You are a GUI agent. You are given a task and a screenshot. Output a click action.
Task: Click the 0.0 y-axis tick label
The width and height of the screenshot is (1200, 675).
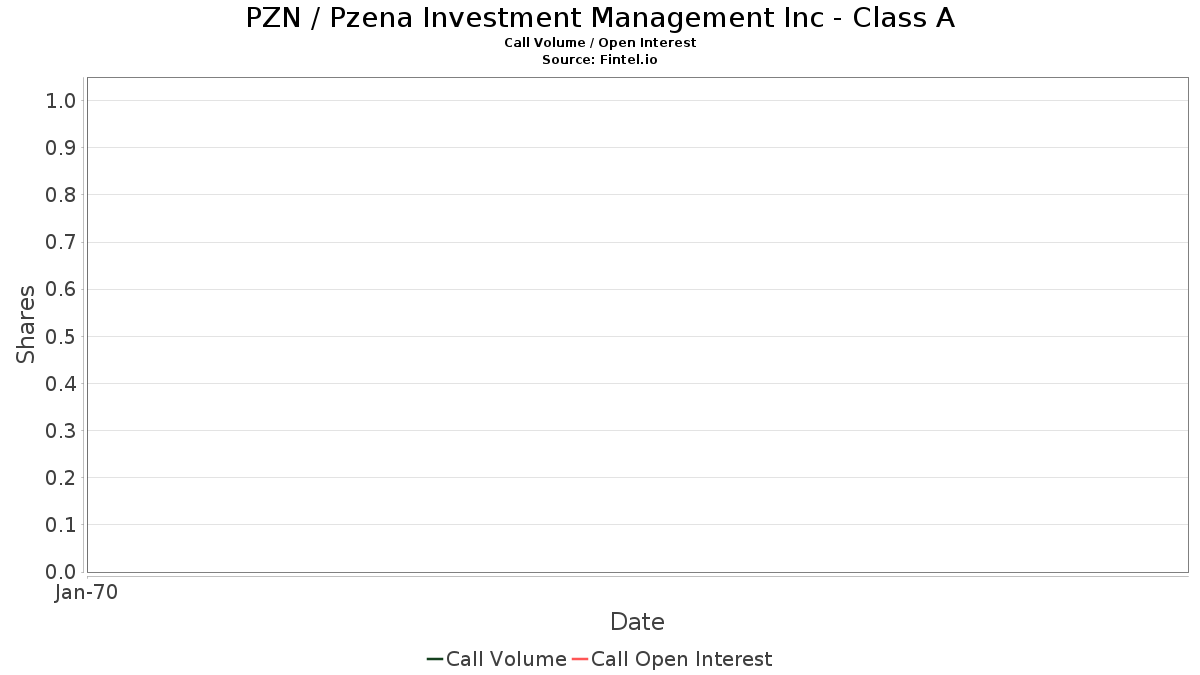[61, 571]
